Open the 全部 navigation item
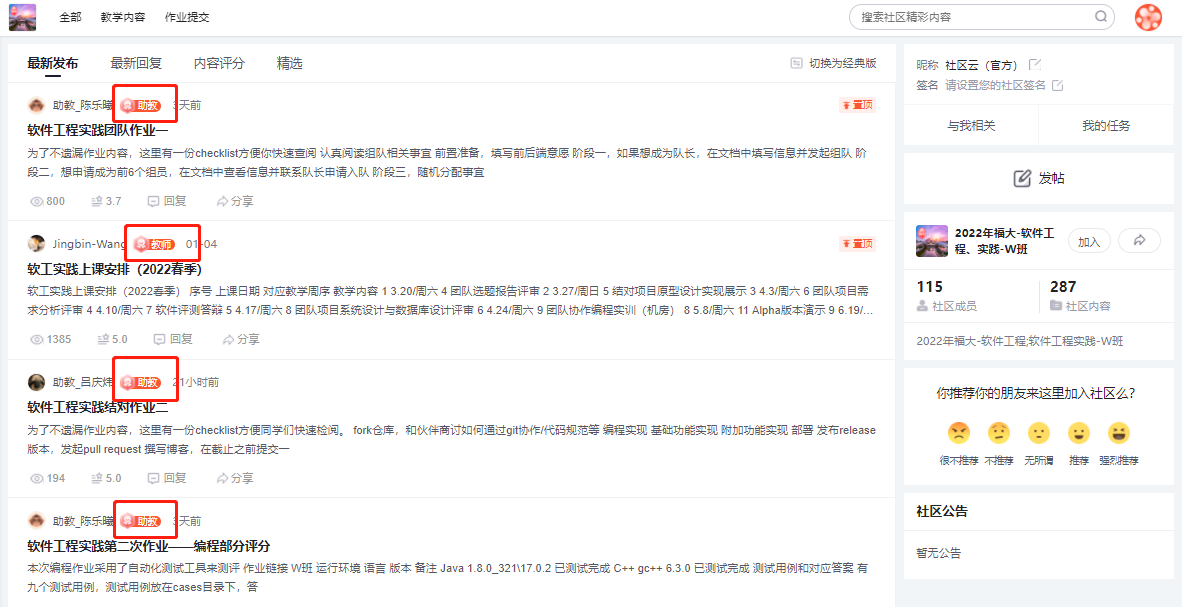 coord(70,17)
